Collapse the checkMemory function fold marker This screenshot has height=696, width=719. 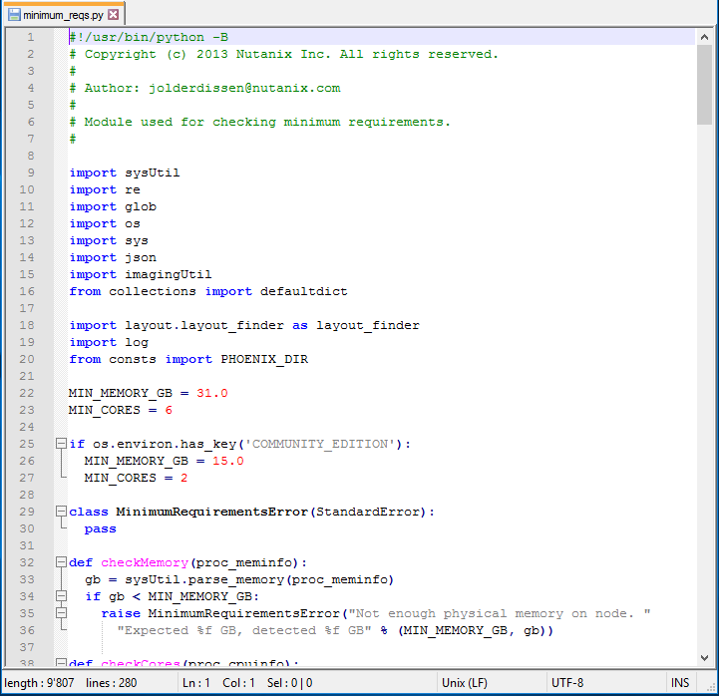[61, 563]
